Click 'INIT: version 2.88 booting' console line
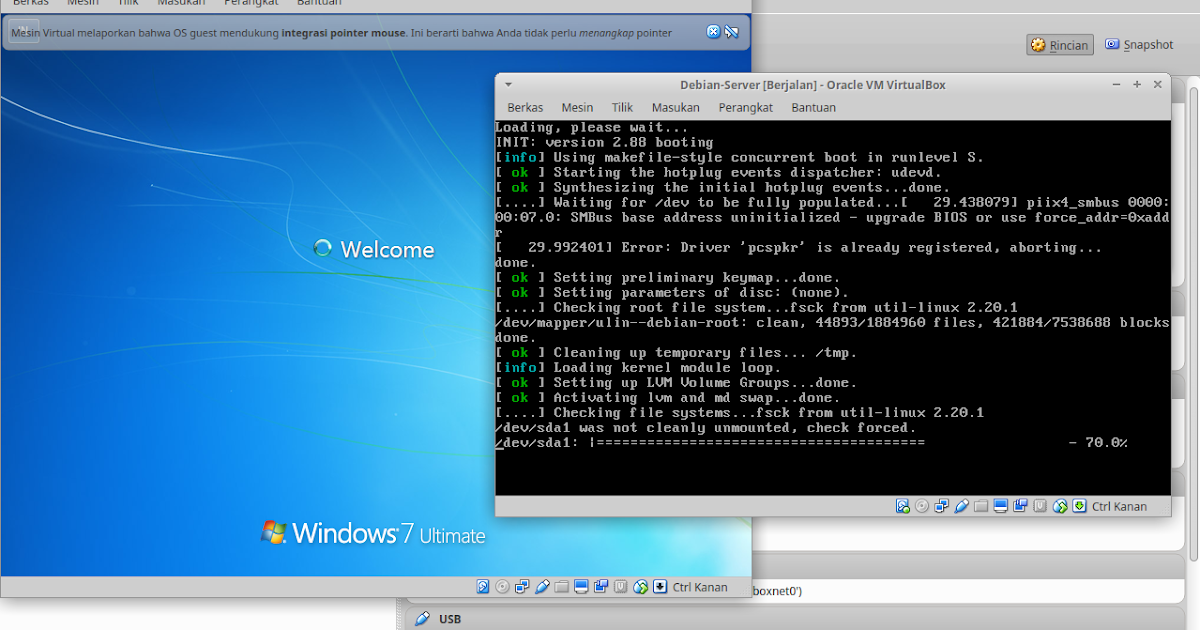The image size is (1200, 630). 604,142
